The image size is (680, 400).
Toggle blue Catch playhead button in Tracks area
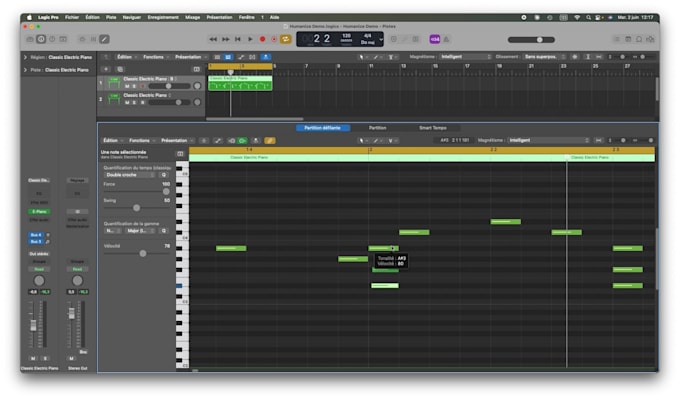[x=266, y=57]
